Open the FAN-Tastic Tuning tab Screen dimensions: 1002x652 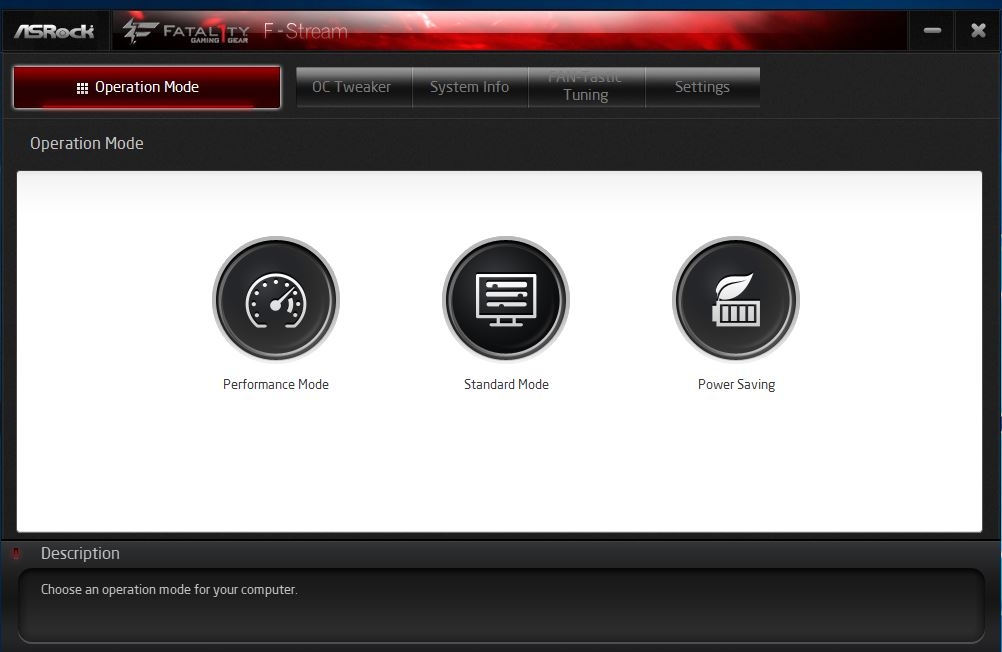tap(586, 87)
